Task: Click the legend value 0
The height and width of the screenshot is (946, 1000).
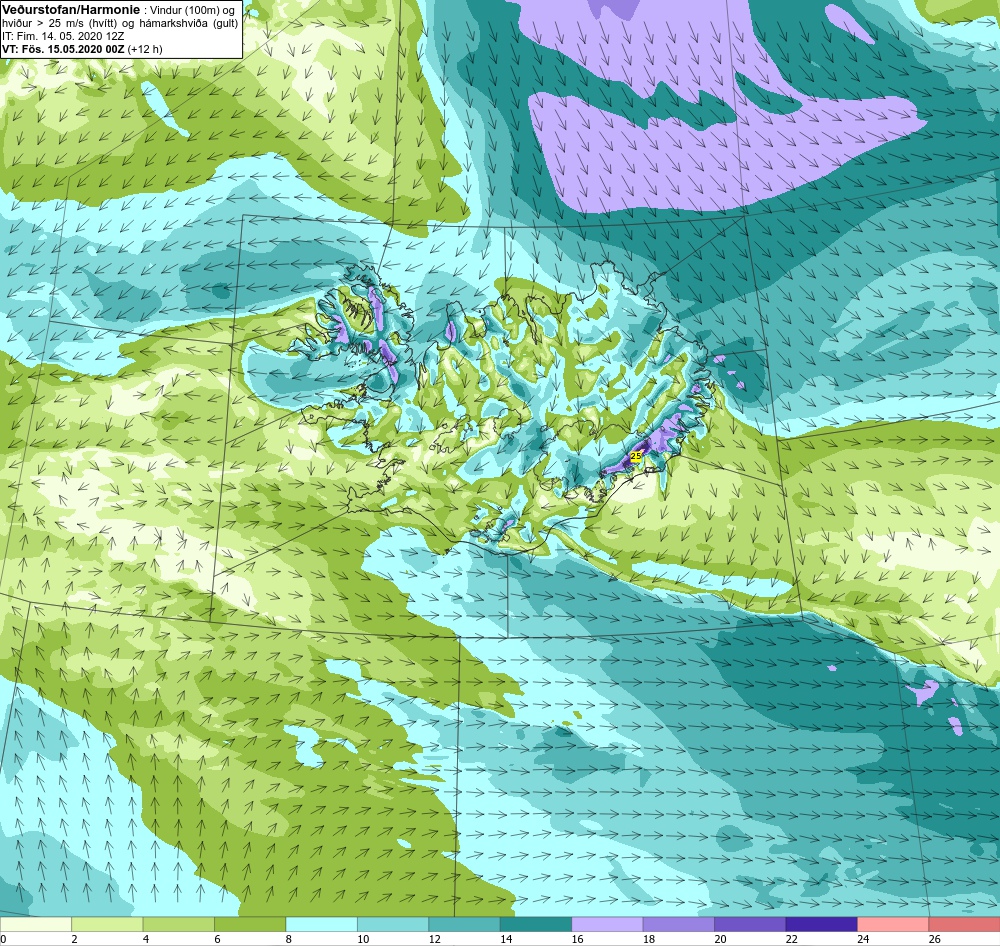Action: [x=3, y=939]
